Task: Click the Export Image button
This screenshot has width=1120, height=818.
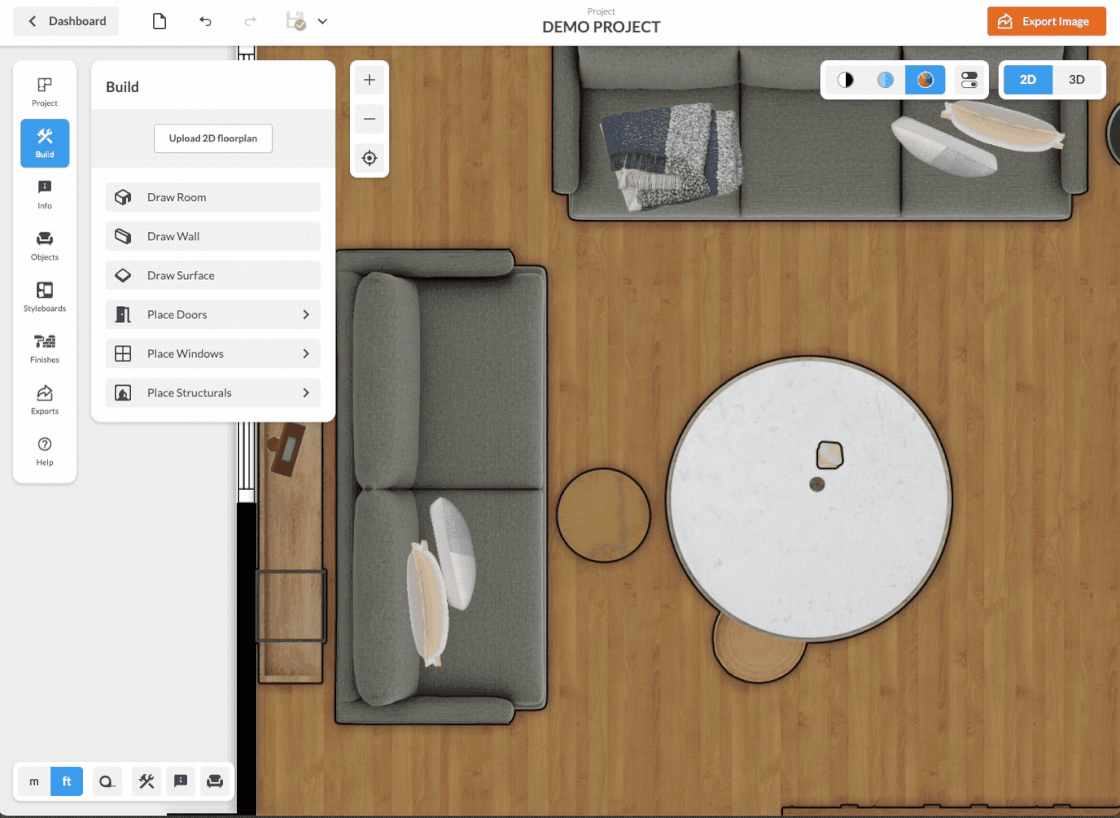Action: pos(1046,21)
